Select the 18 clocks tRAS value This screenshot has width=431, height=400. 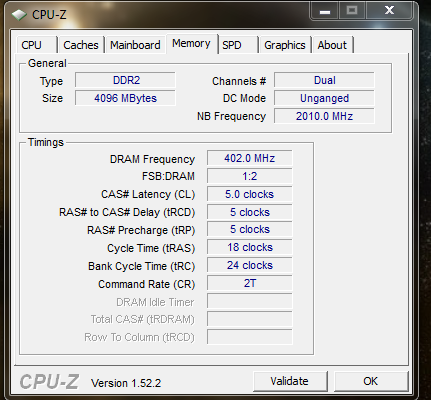pyautogui.click(x=250, y=247)
